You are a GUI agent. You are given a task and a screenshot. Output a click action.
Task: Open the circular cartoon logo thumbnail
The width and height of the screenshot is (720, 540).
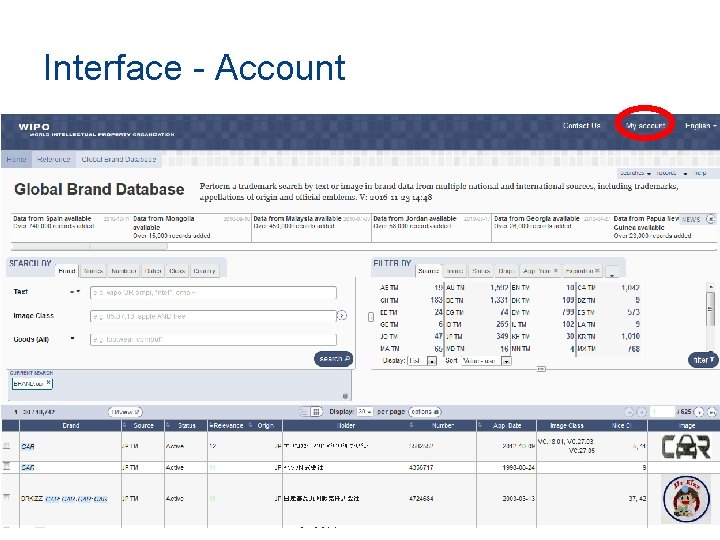click(686, 499)
